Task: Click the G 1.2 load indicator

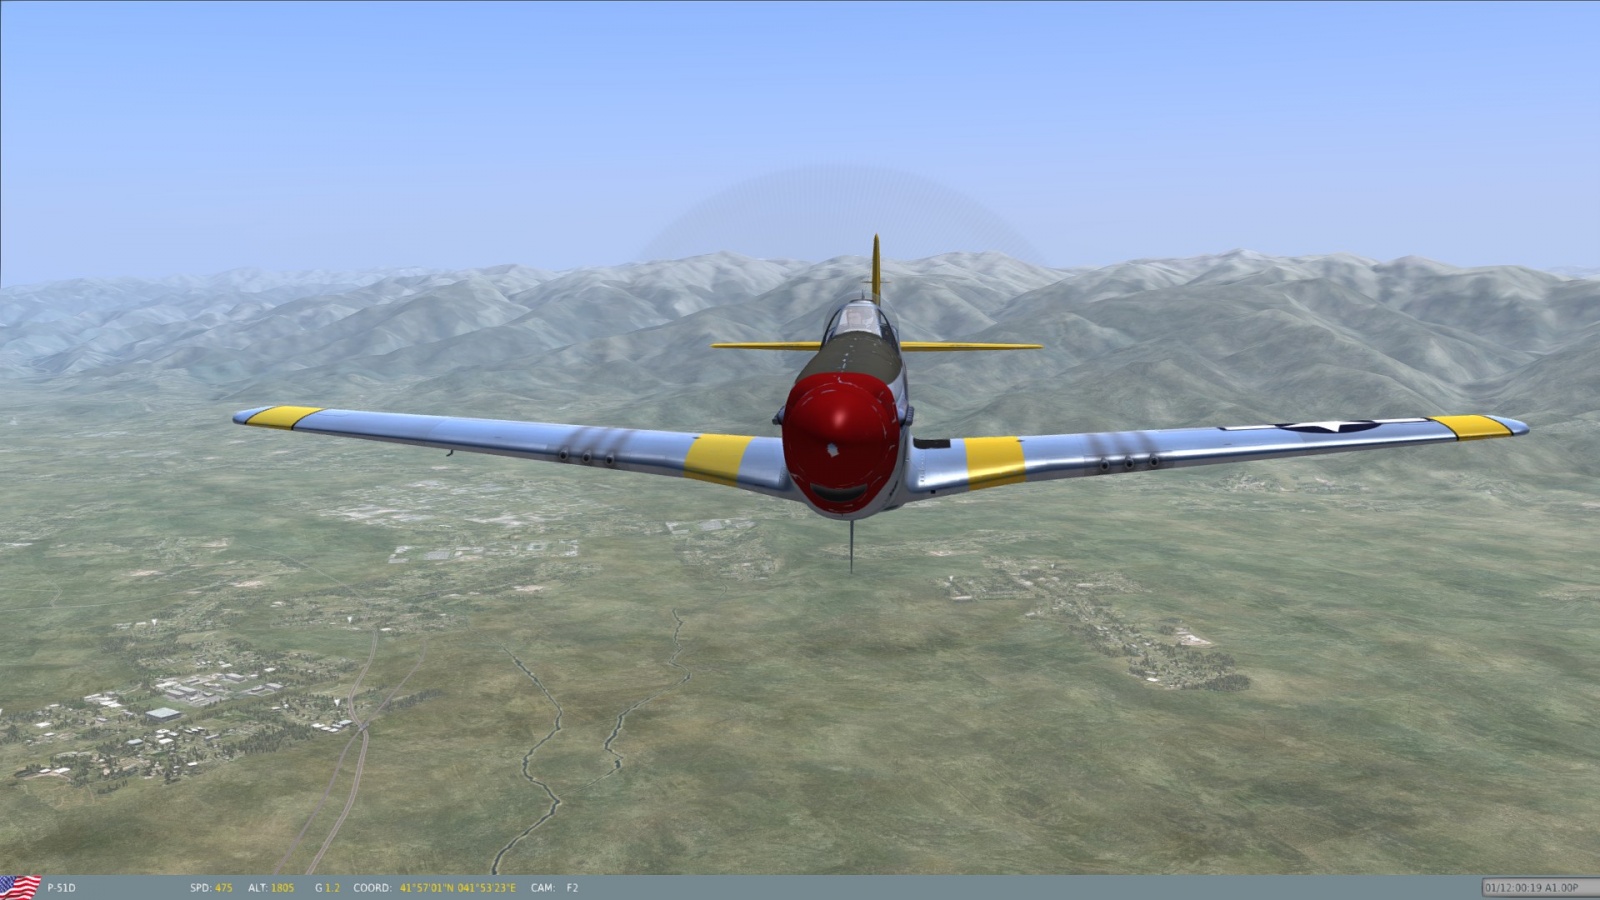Action: click(327, 888)
